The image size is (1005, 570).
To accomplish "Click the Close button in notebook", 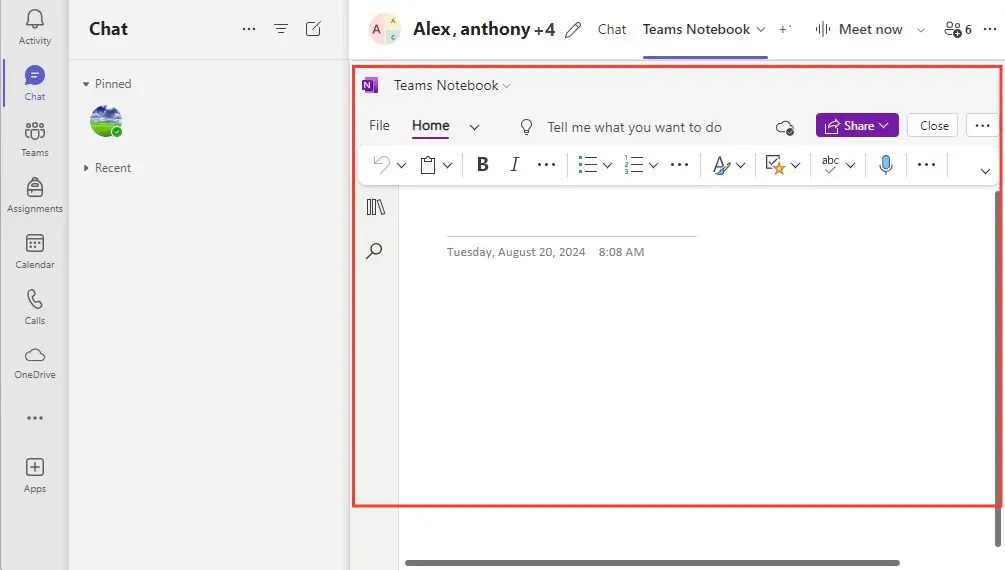I will pos(934,126).
